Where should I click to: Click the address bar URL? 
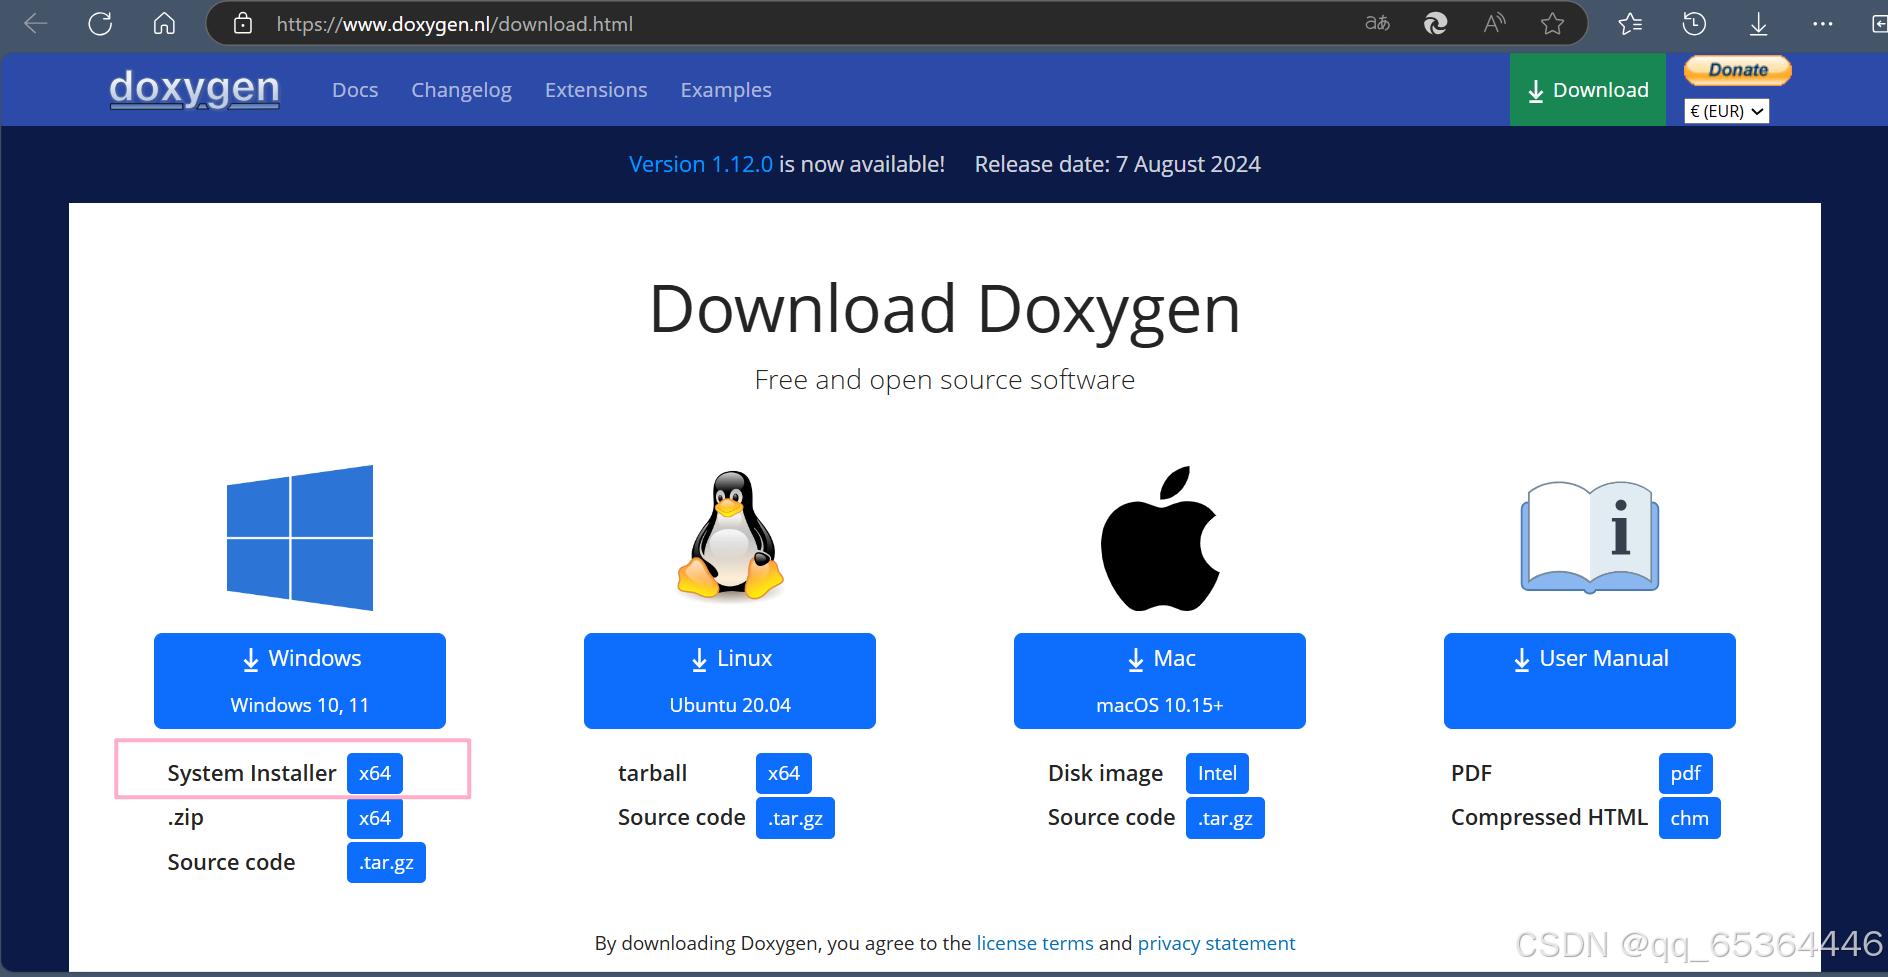tap(455, 24)
